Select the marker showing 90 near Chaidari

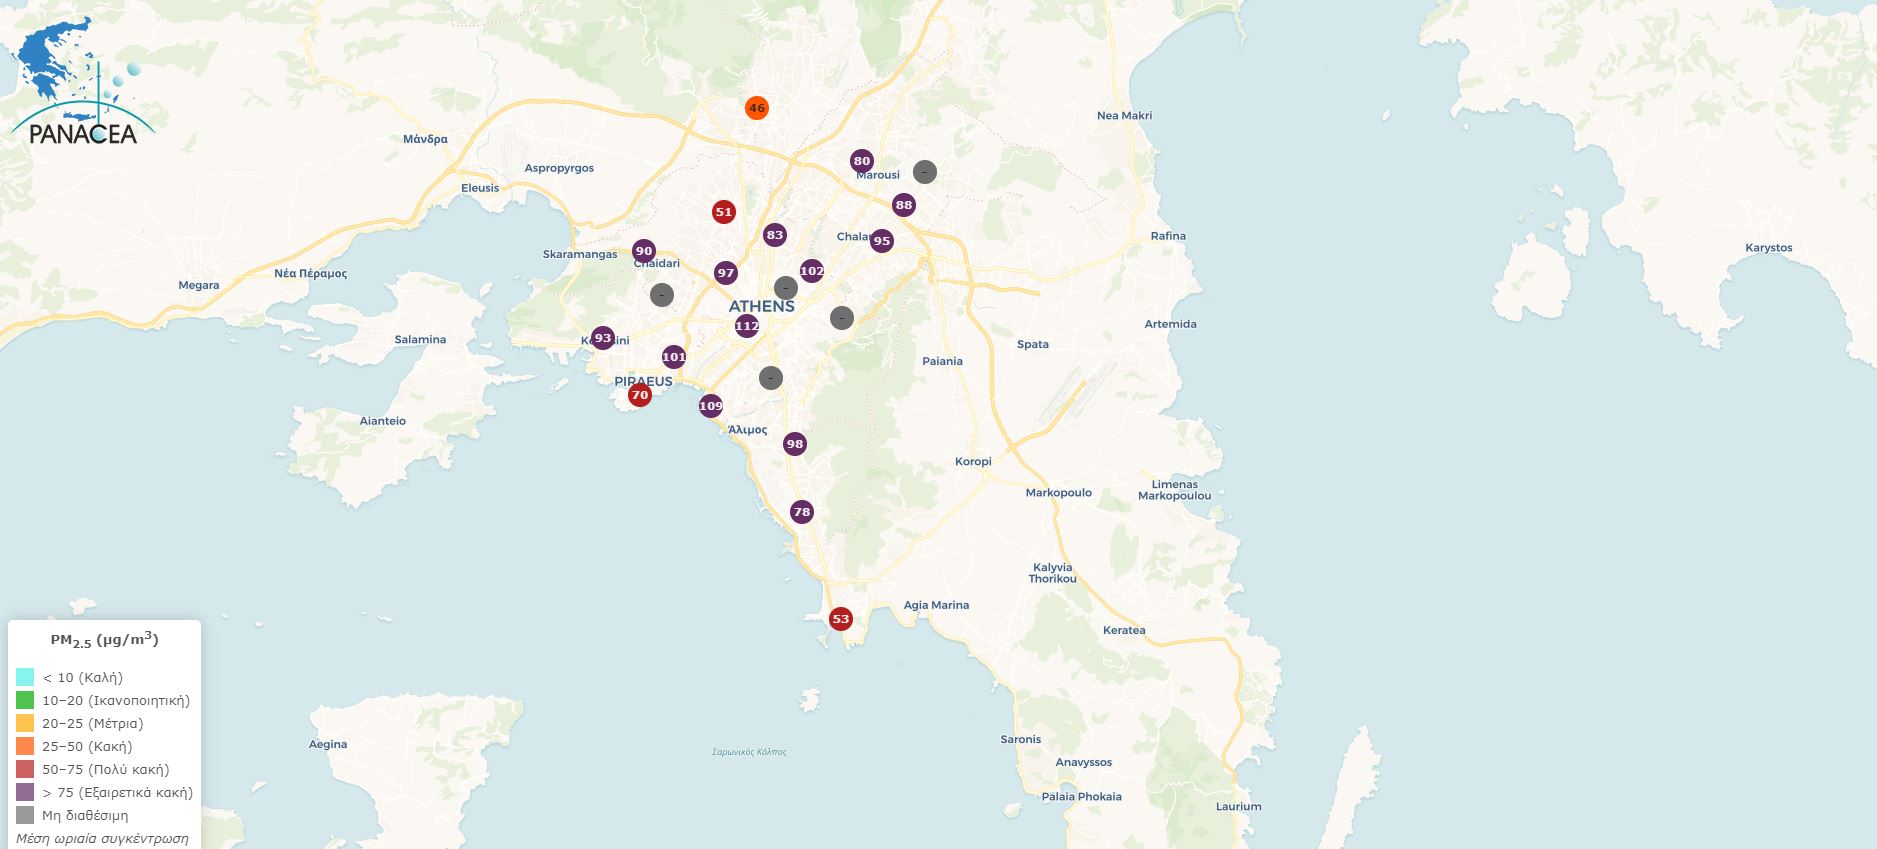click(644, 251)
